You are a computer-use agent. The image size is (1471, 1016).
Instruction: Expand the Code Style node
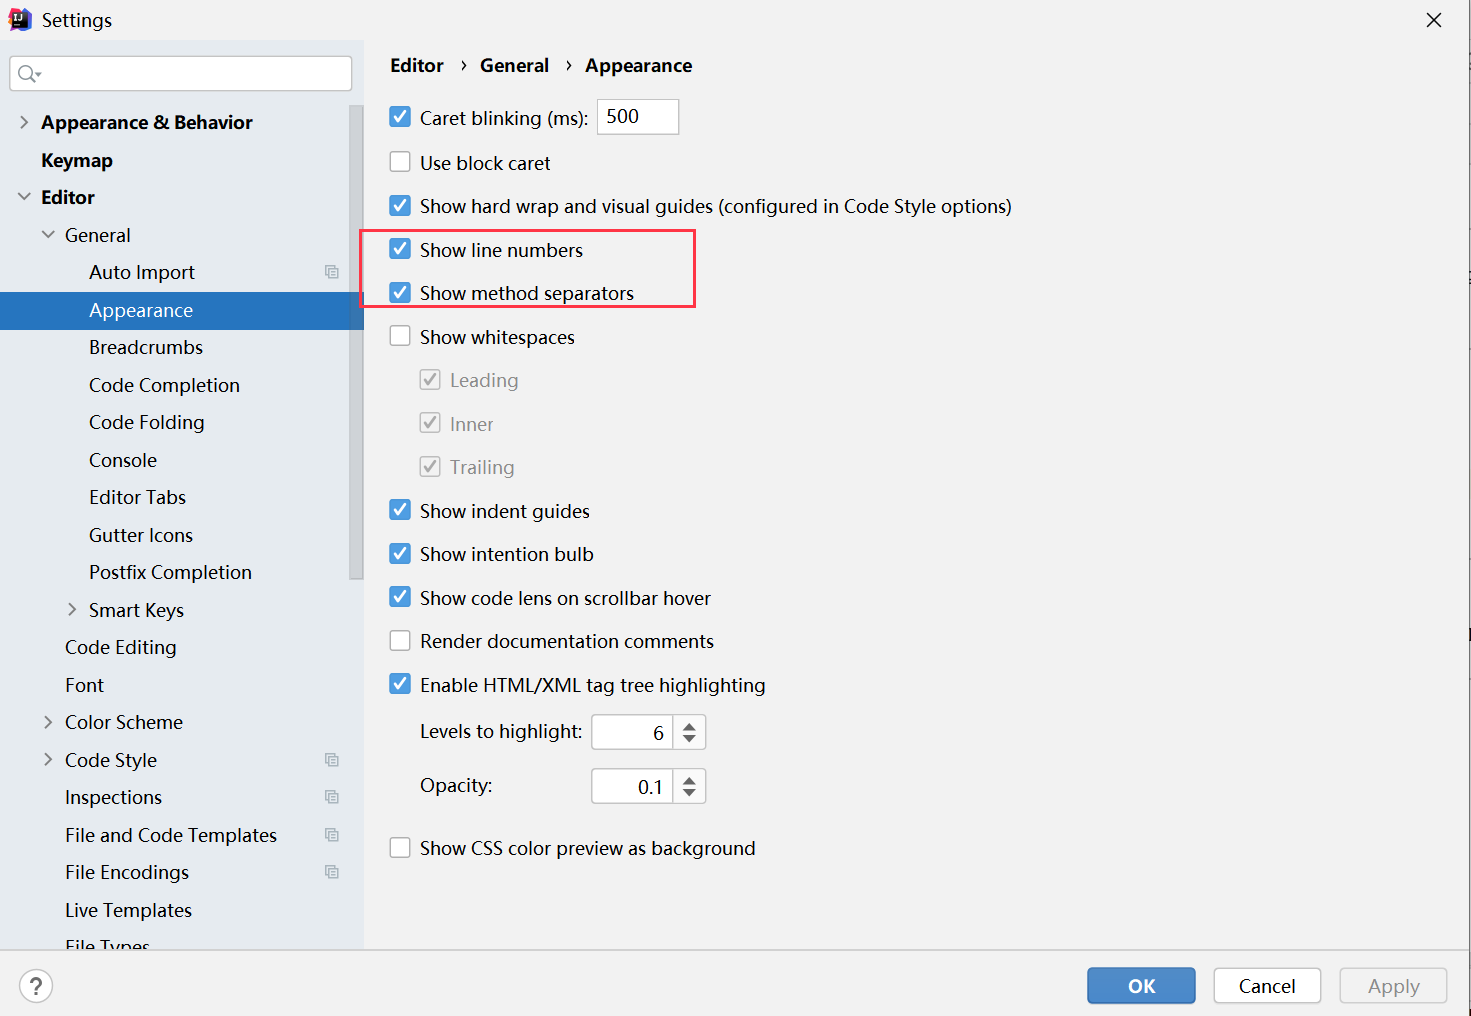tap(48, 760)
